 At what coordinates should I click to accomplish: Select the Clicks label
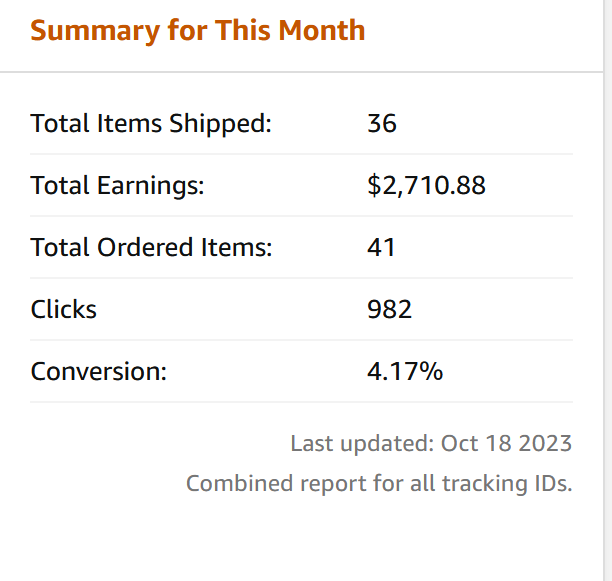63,309
